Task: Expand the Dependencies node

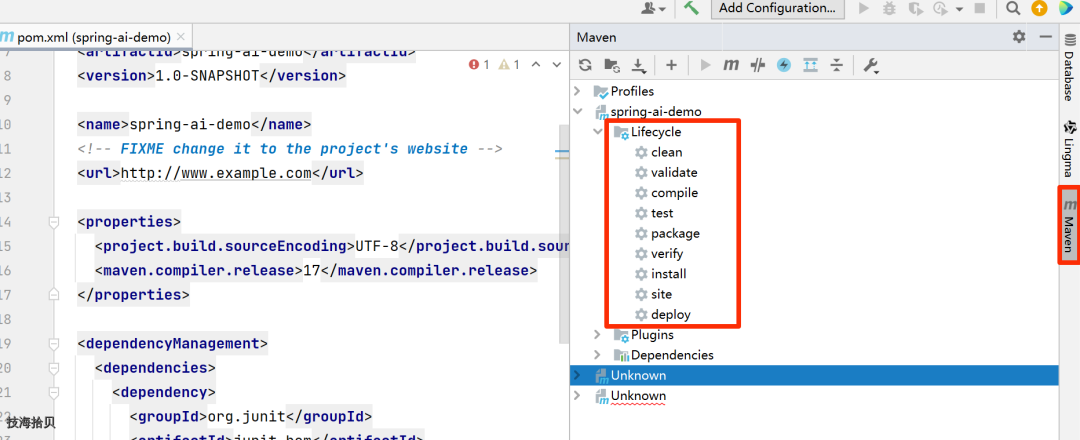Action: coord(598,355)
